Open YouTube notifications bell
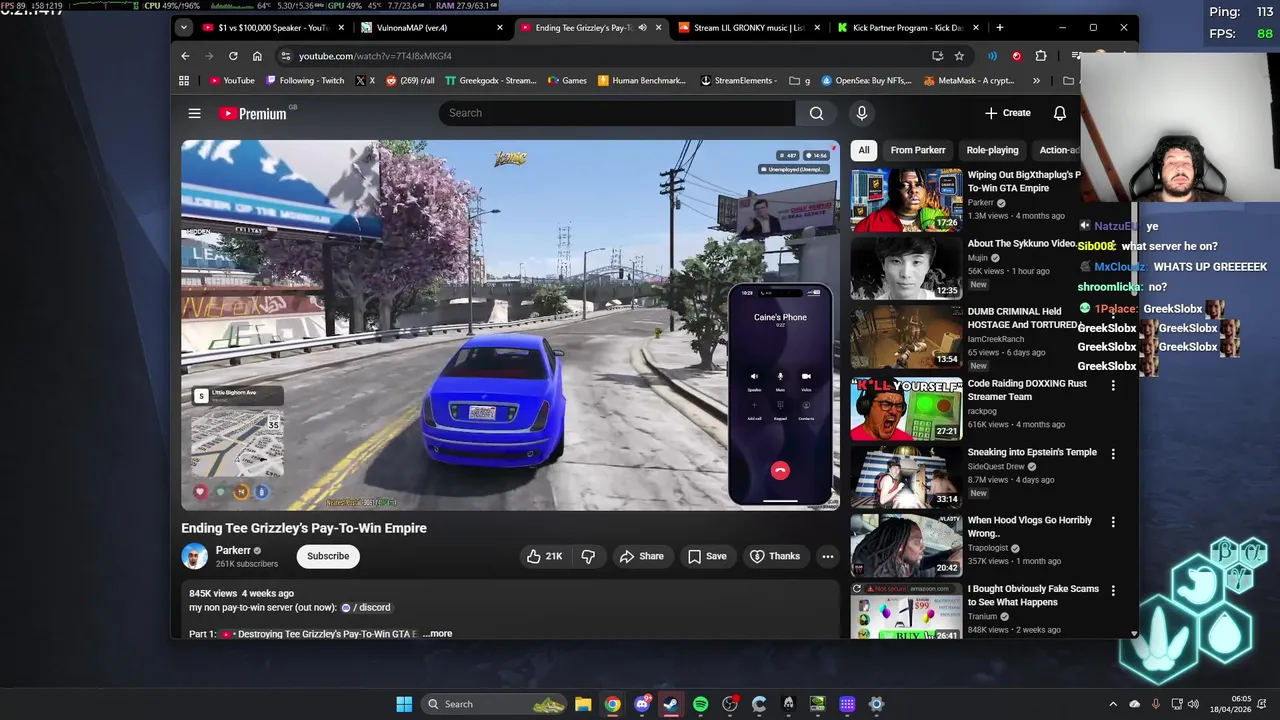1280x720 pixels. 1060,113
